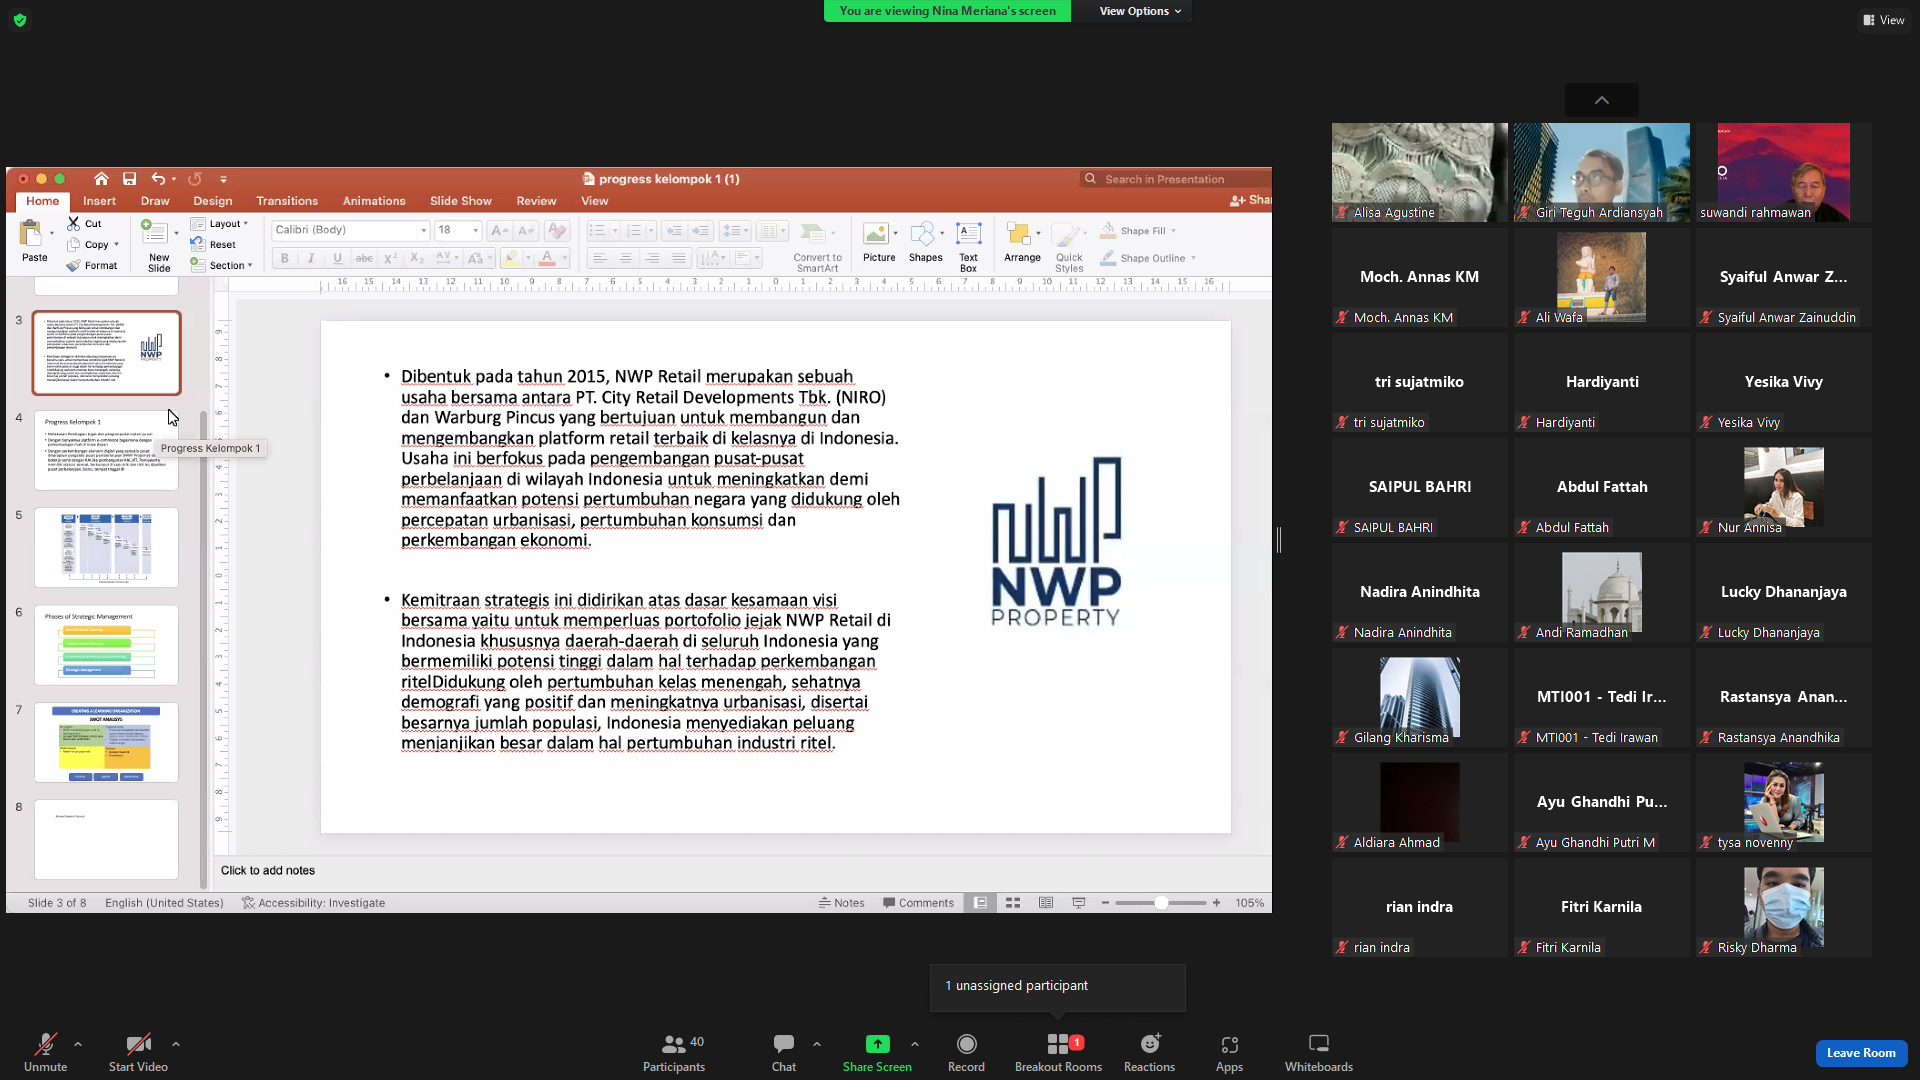
Task: Open Quick Styles gallery
Action: tap(1069, 246)
